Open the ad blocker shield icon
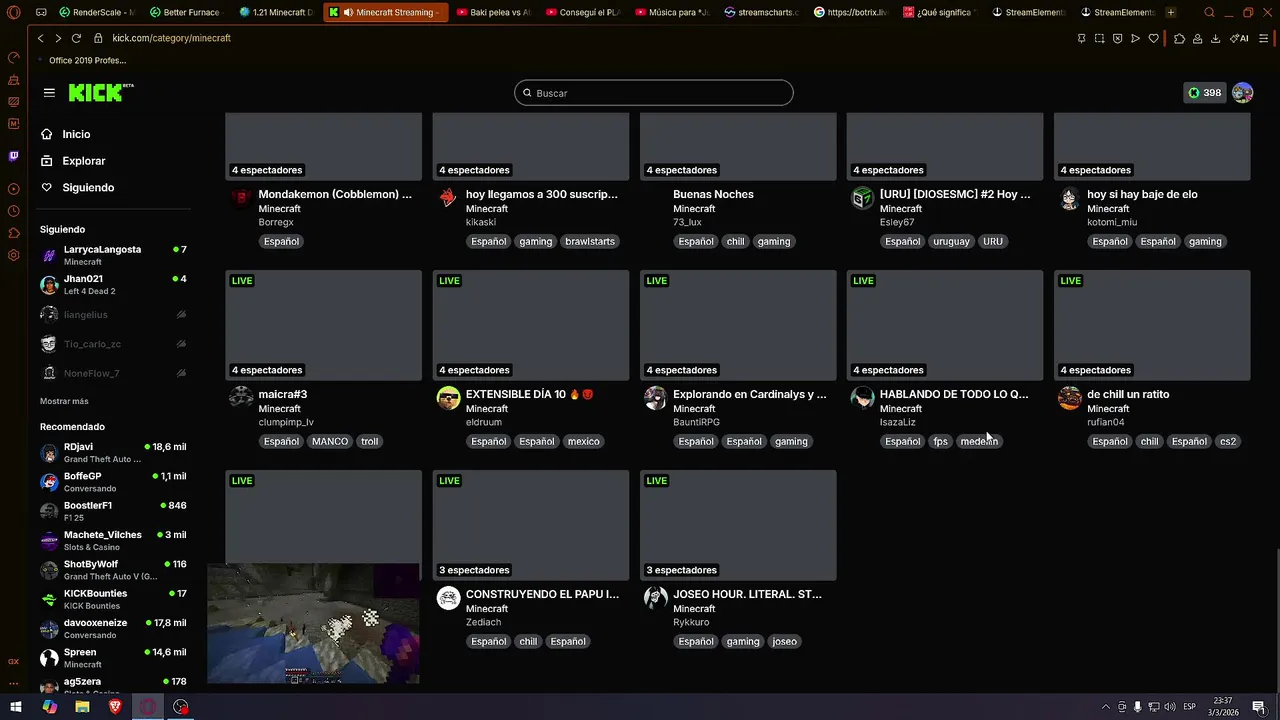1280x720 pixels. [x=1117, y=38]
